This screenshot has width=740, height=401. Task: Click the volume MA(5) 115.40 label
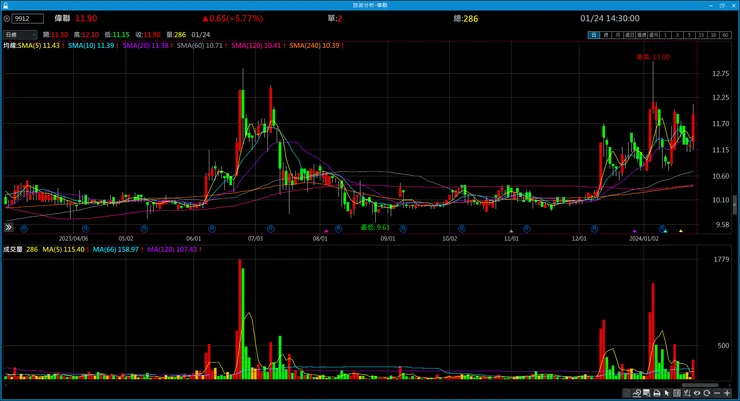[x=63, y=249]
